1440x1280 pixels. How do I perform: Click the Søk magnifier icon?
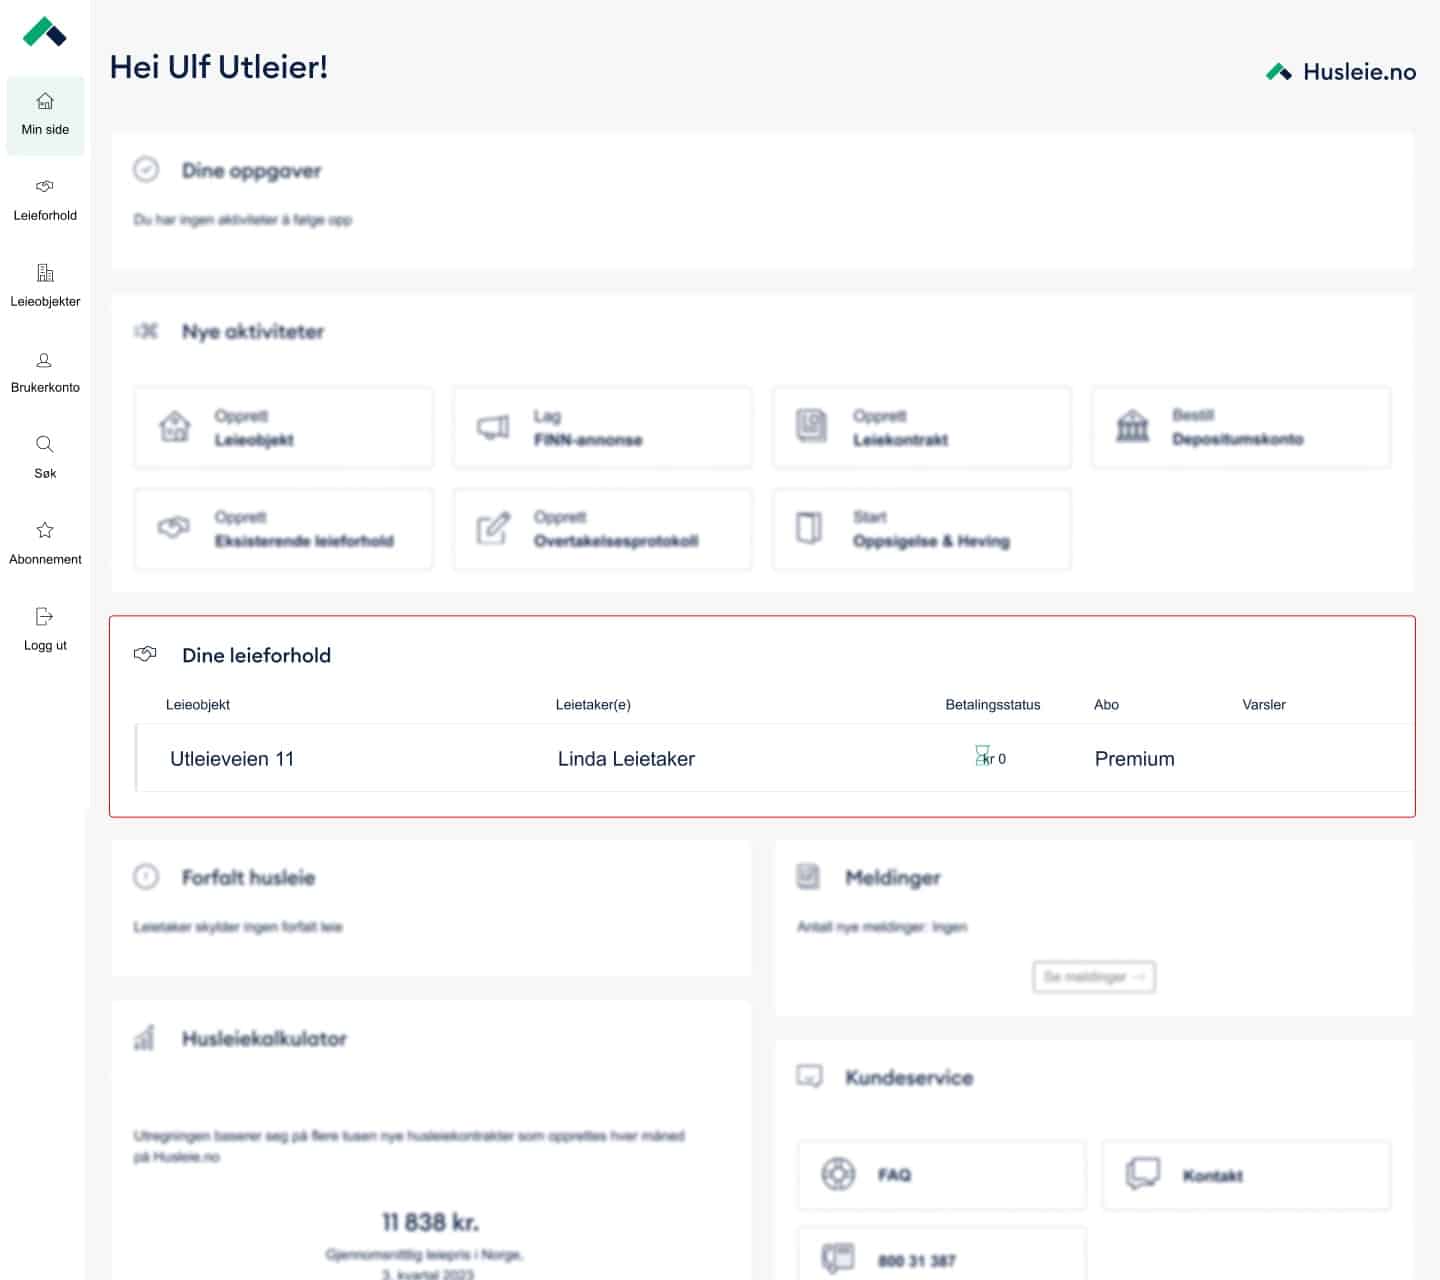(x=45, y=444)
